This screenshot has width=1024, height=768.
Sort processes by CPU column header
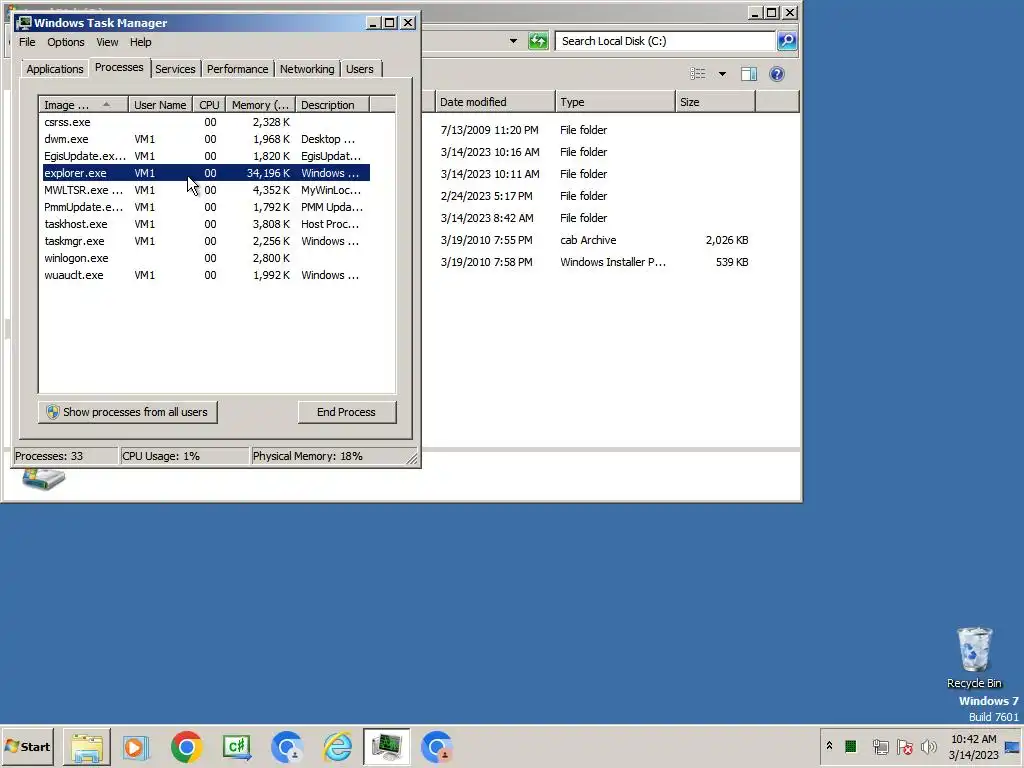click(x=209, y=105)
